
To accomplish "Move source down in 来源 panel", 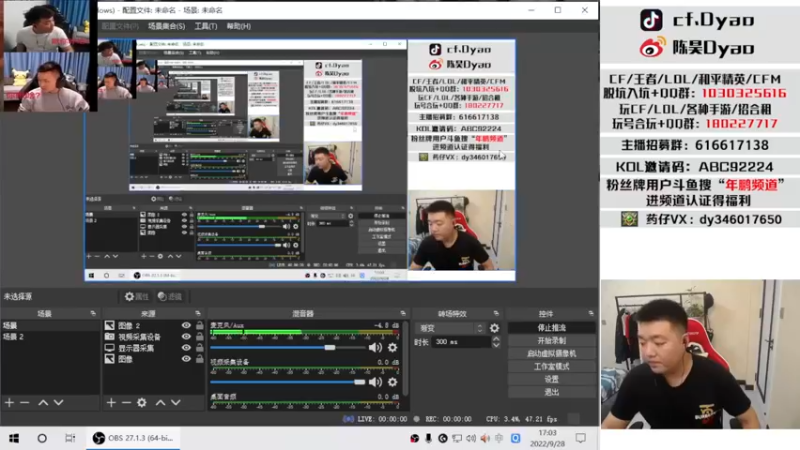I will [176, 403].
